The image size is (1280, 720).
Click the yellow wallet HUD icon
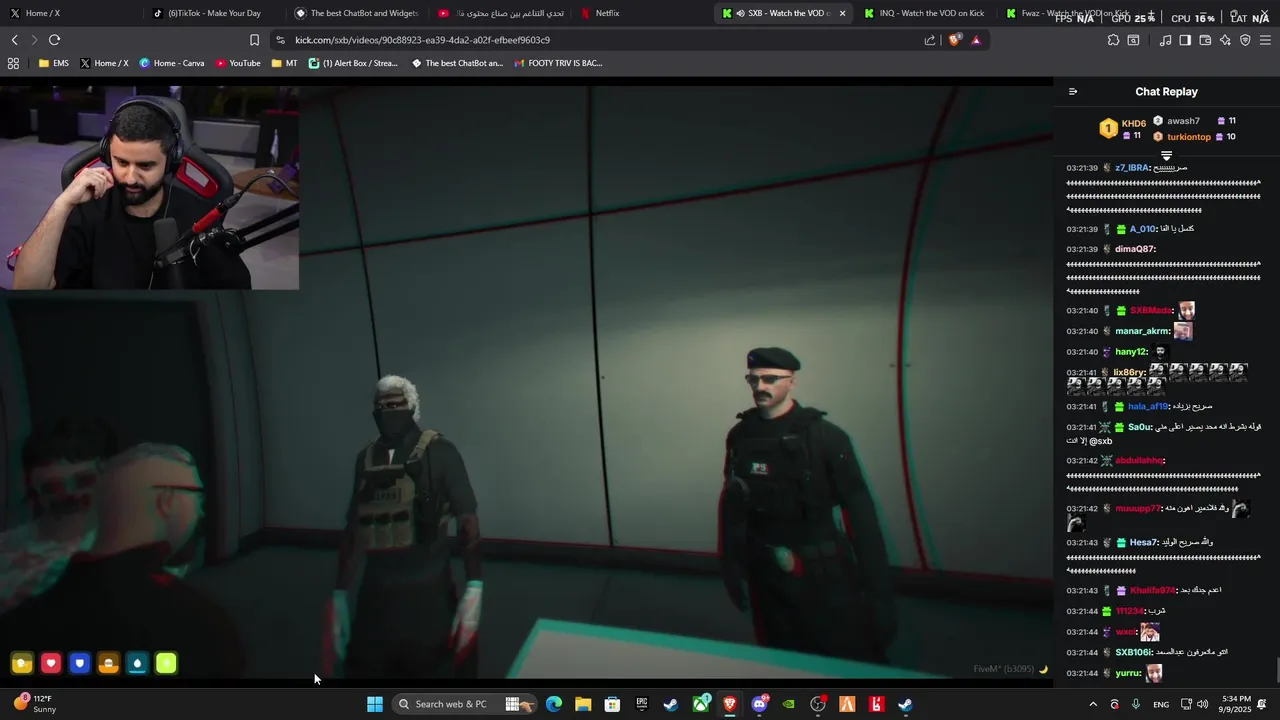[22, 663]
